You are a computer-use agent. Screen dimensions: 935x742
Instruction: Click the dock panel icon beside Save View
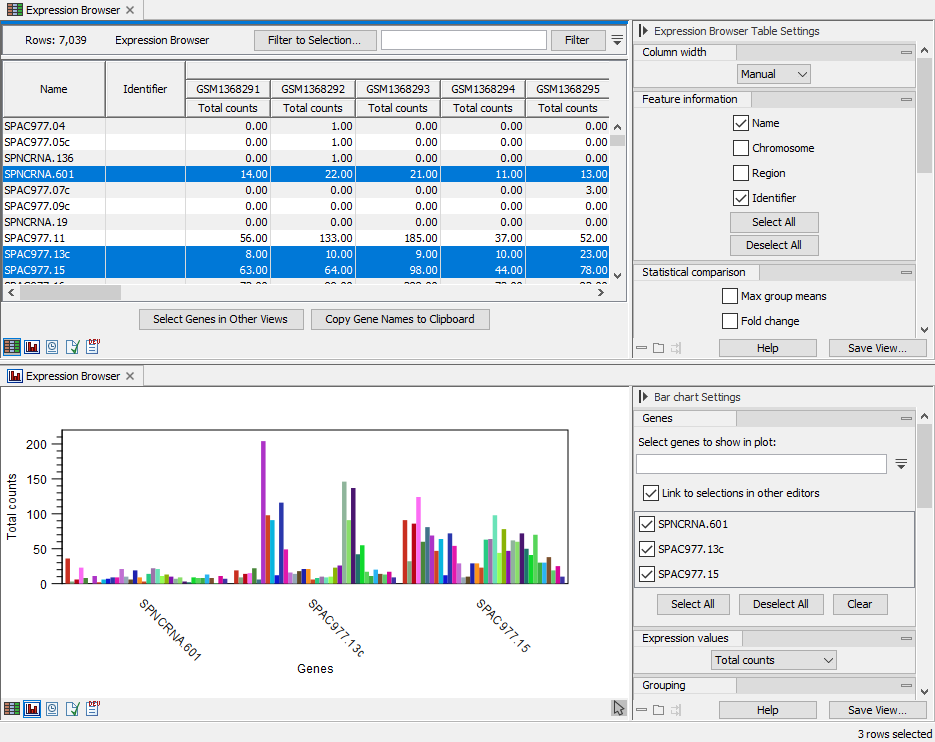678,347
